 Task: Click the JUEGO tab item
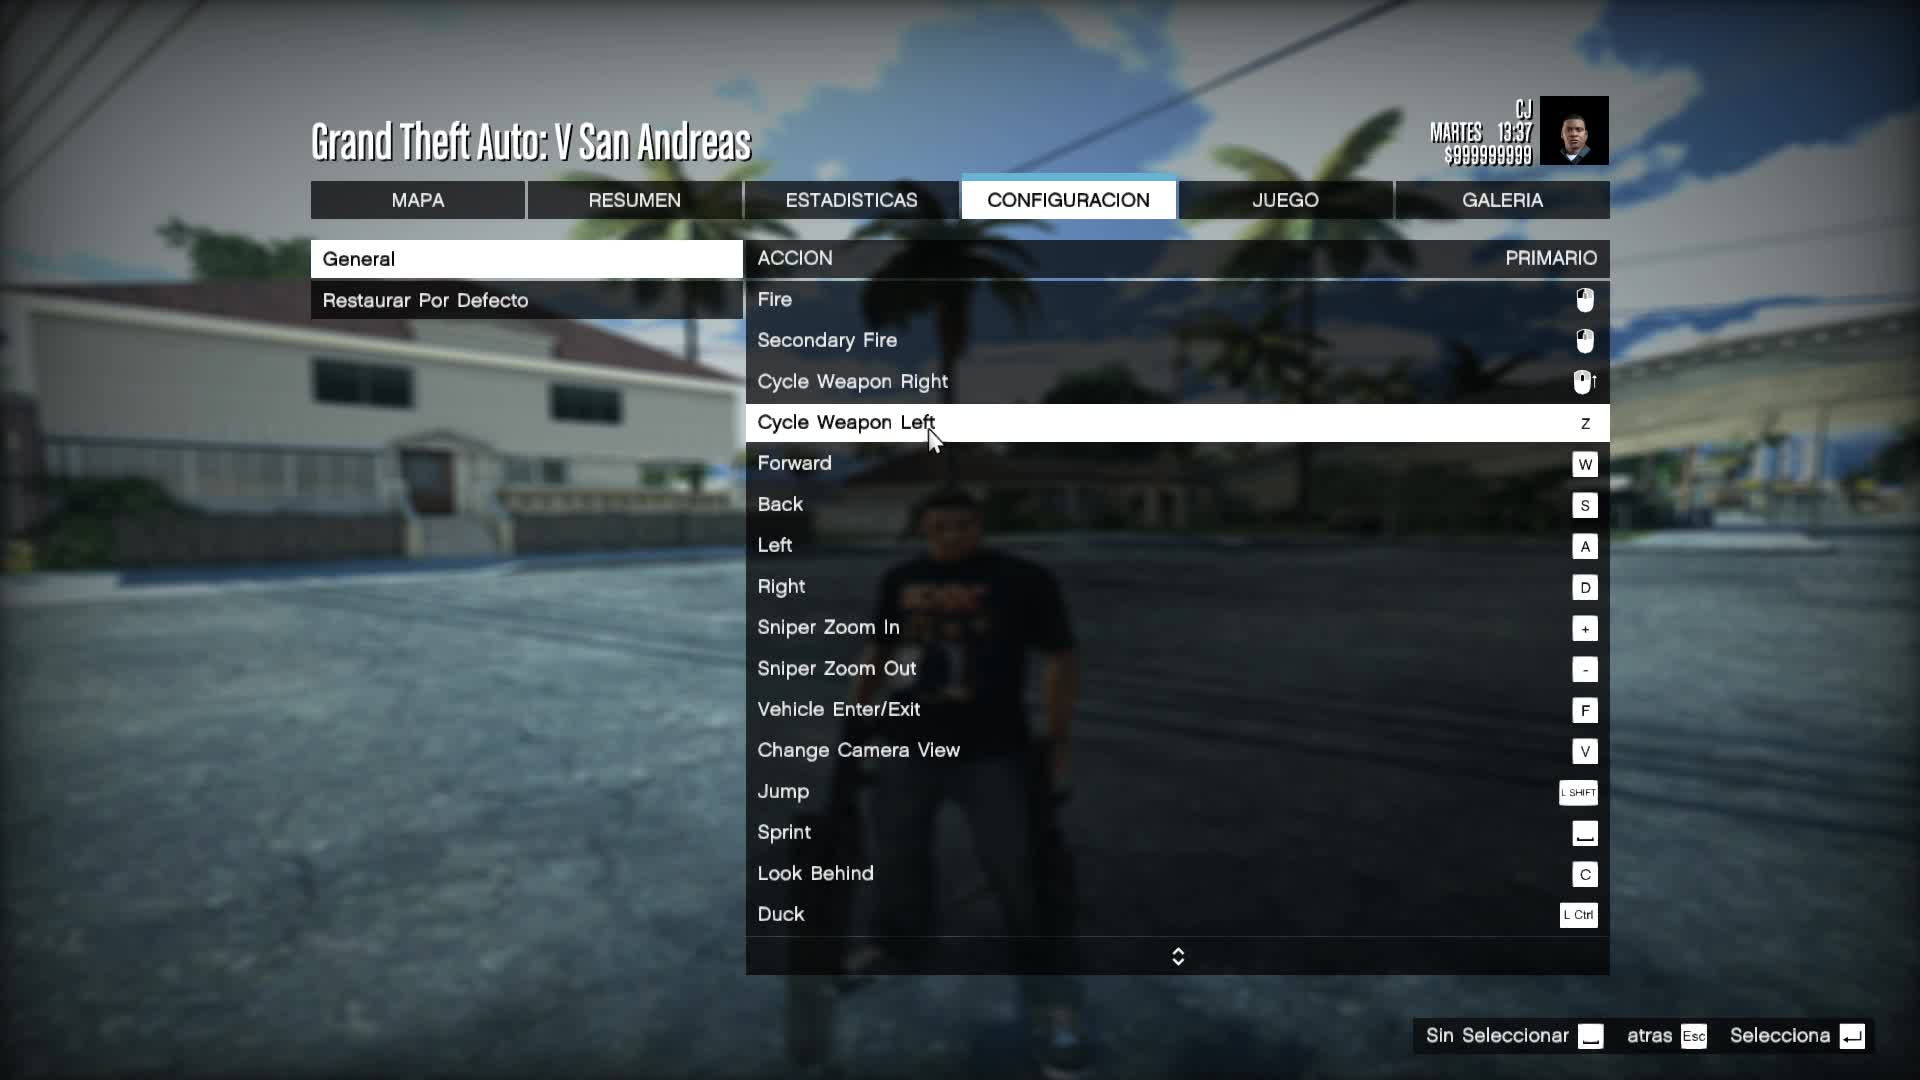click(x=1284, y=199)
